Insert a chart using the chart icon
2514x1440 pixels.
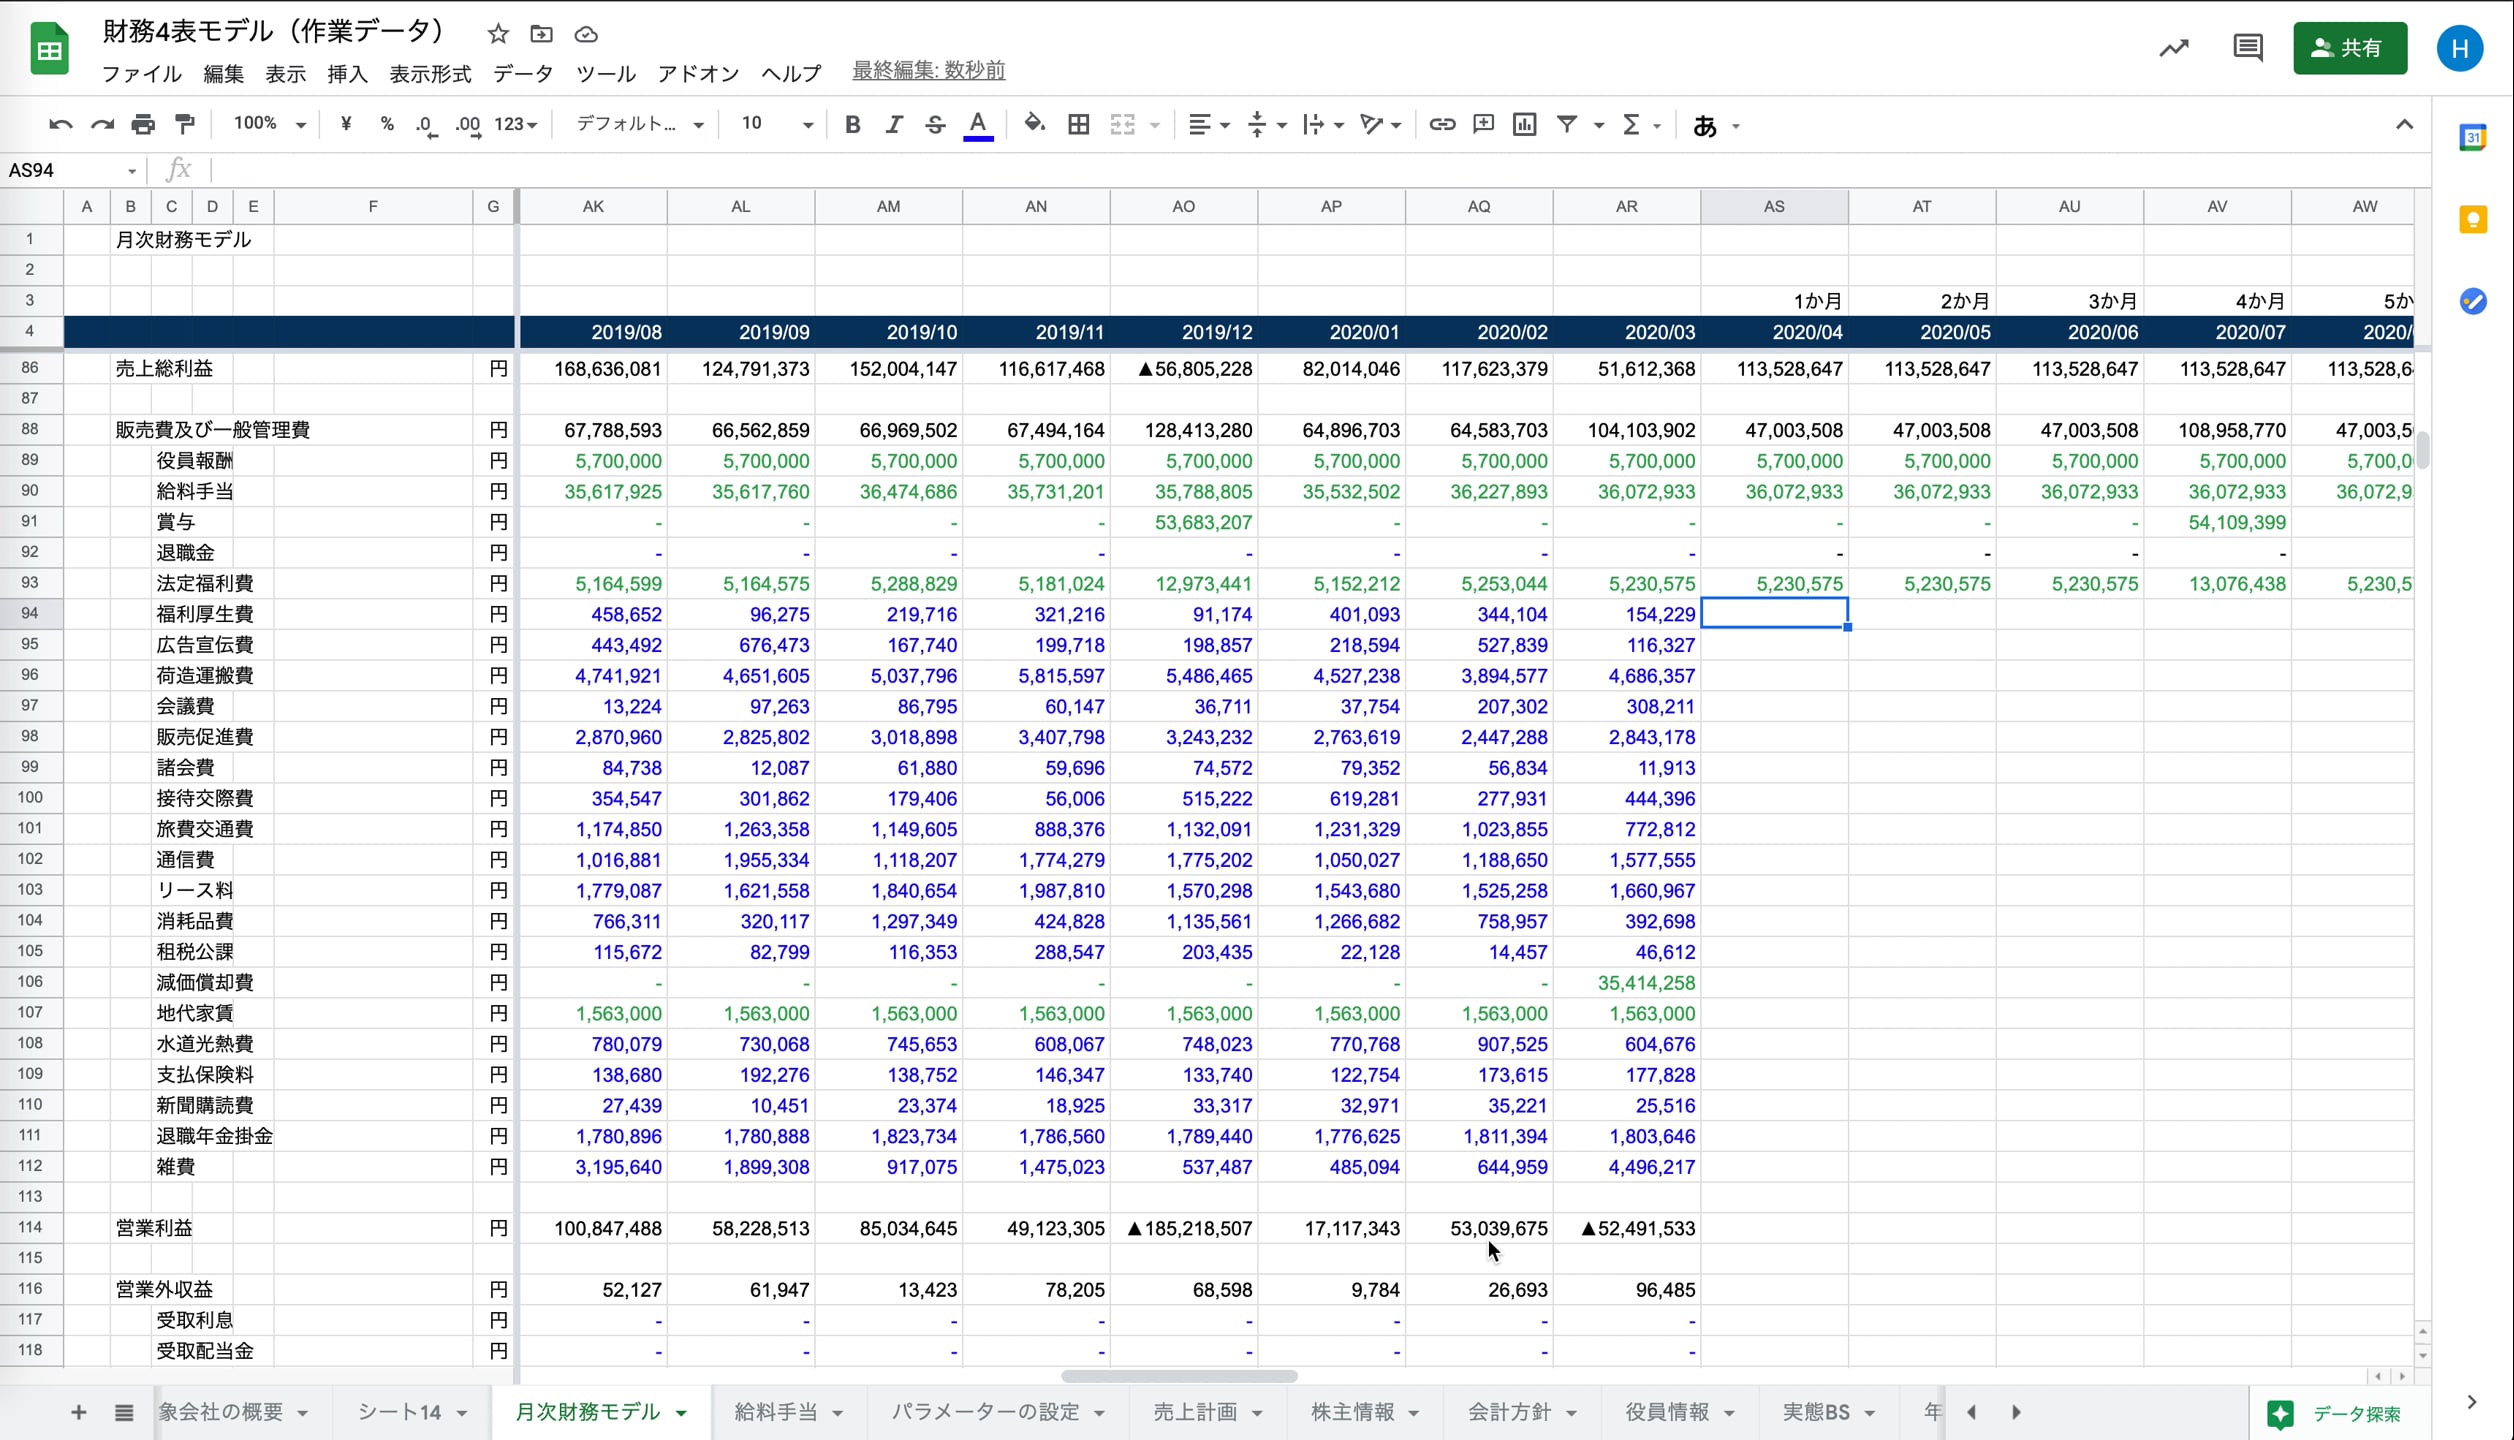coord(1524,125)
